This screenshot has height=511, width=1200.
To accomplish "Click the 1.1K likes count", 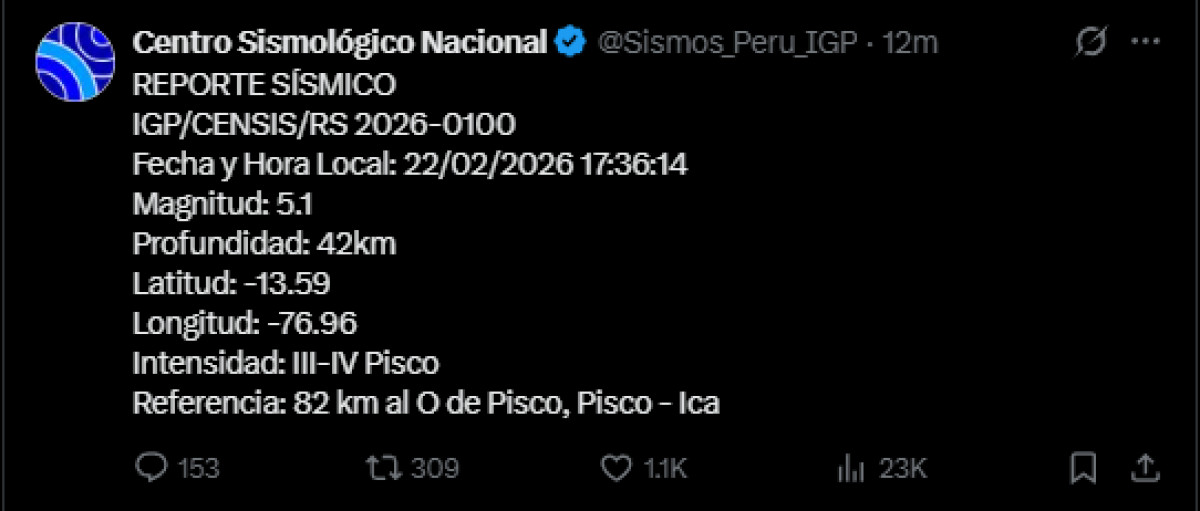I will 665,468.
